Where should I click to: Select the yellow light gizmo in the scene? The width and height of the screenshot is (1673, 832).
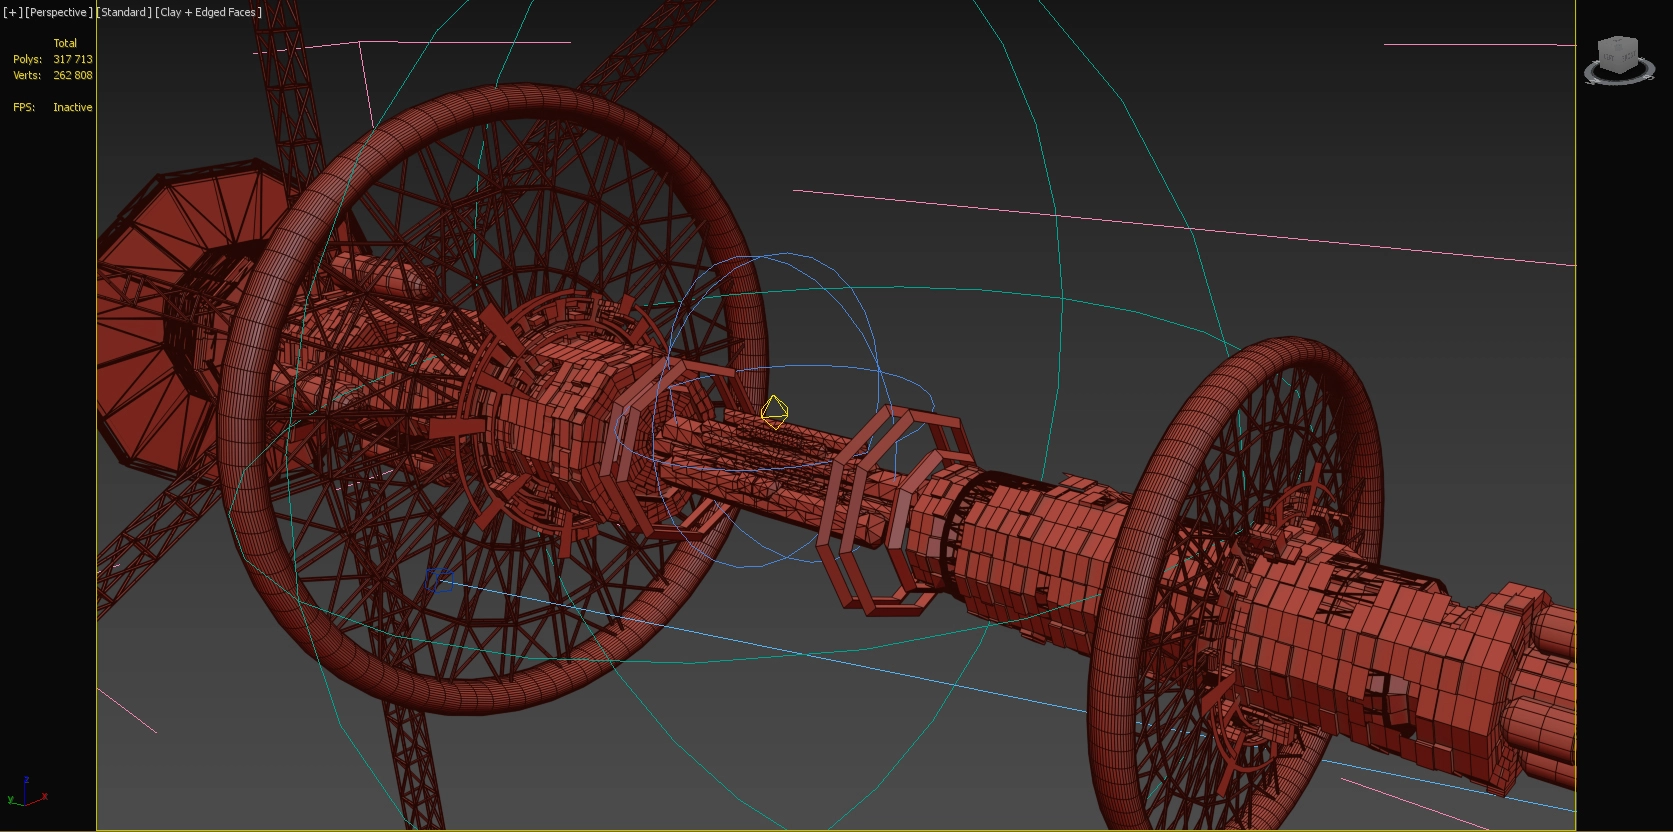coord(774,412)
